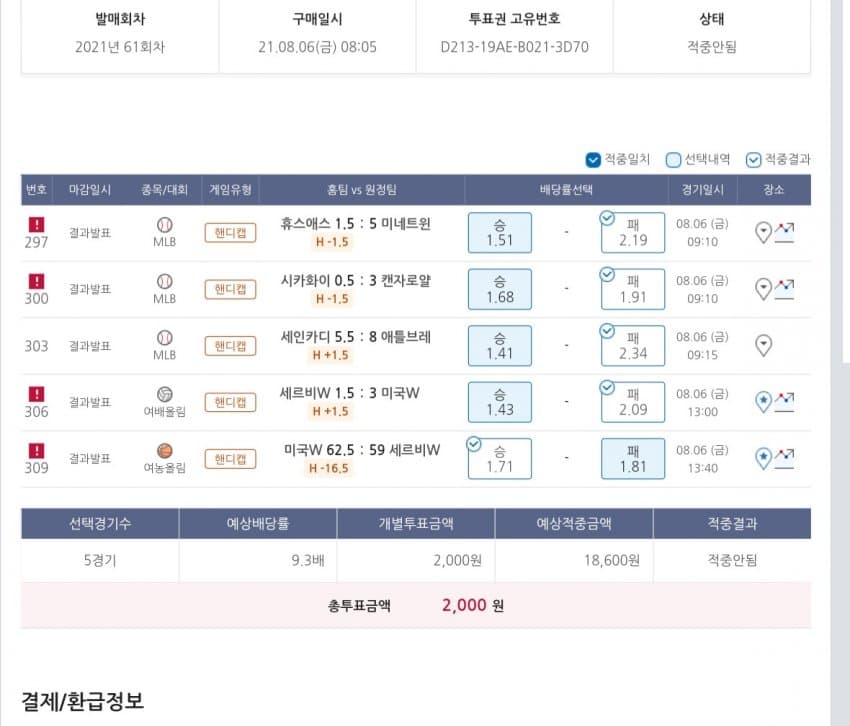850x726 pixels.
Task: Open 휴스애스 vs 미네트윈 match details
Action: point(356,224)
